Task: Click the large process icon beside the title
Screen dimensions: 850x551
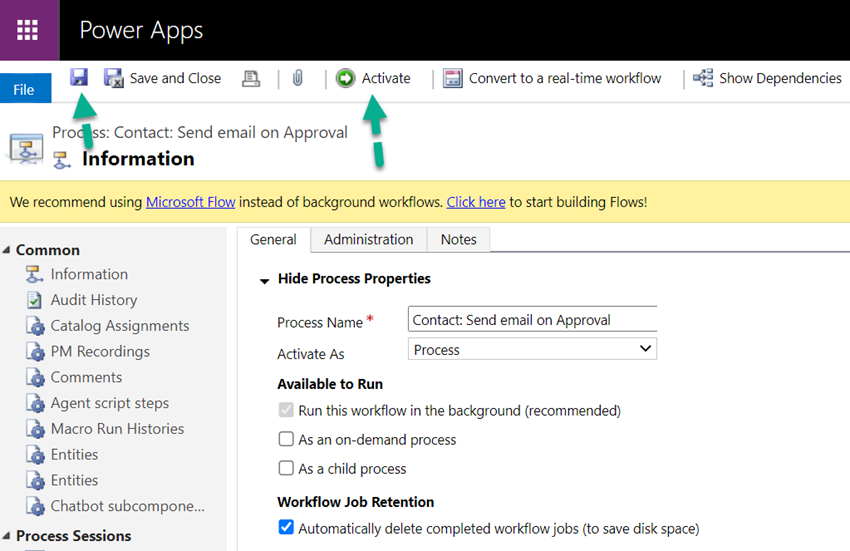Action: [x=25, y=149]
